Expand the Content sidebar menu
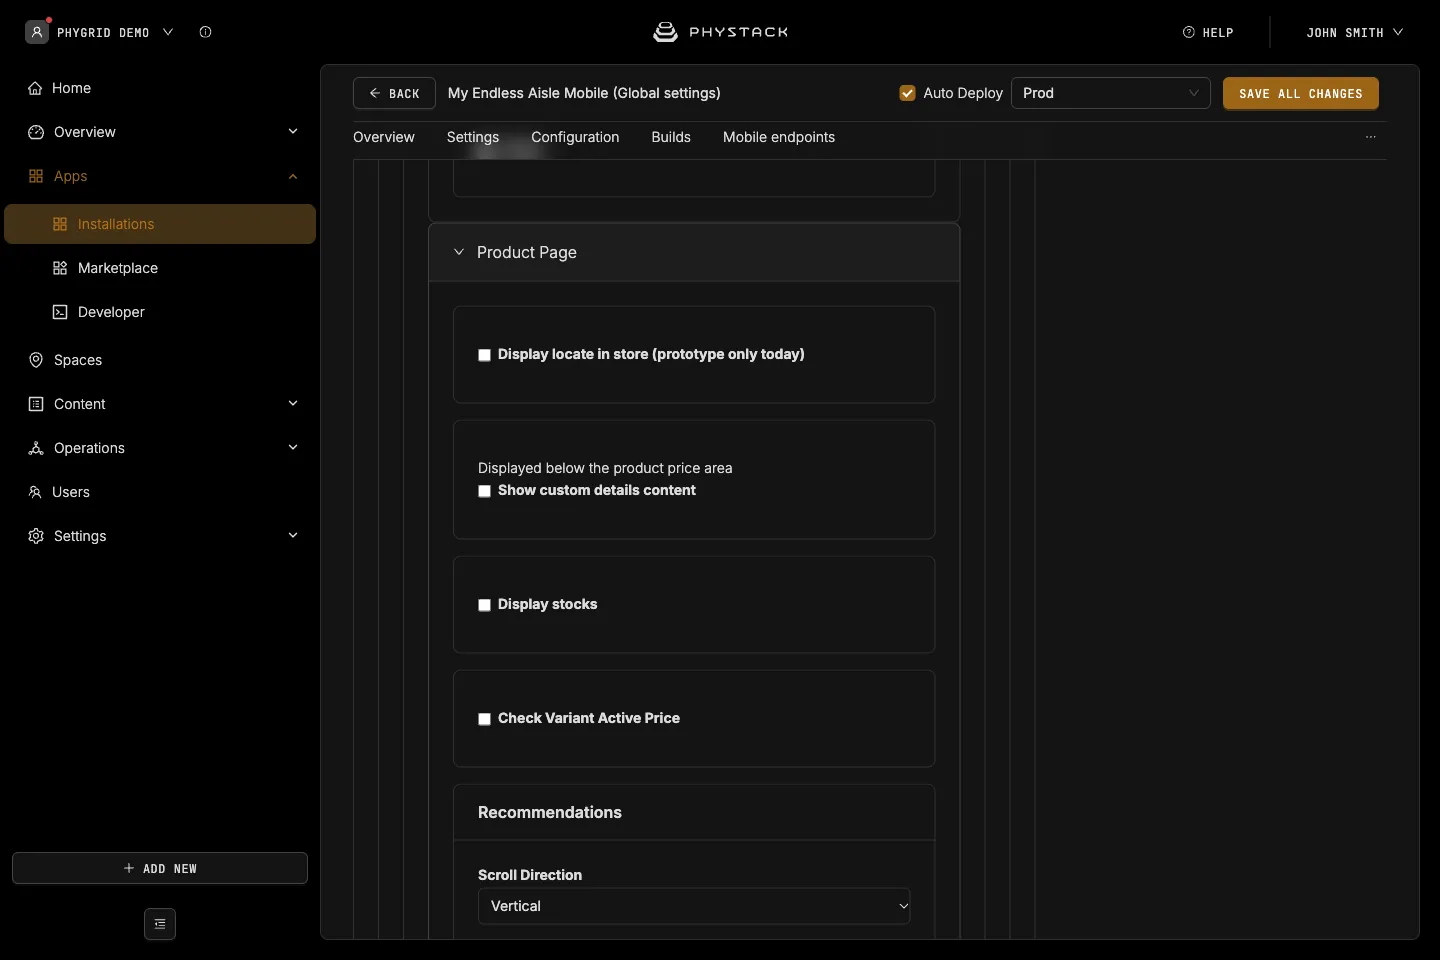This screenshot has width=1440, height=960. pyautogui.click(x=293, y=404)
